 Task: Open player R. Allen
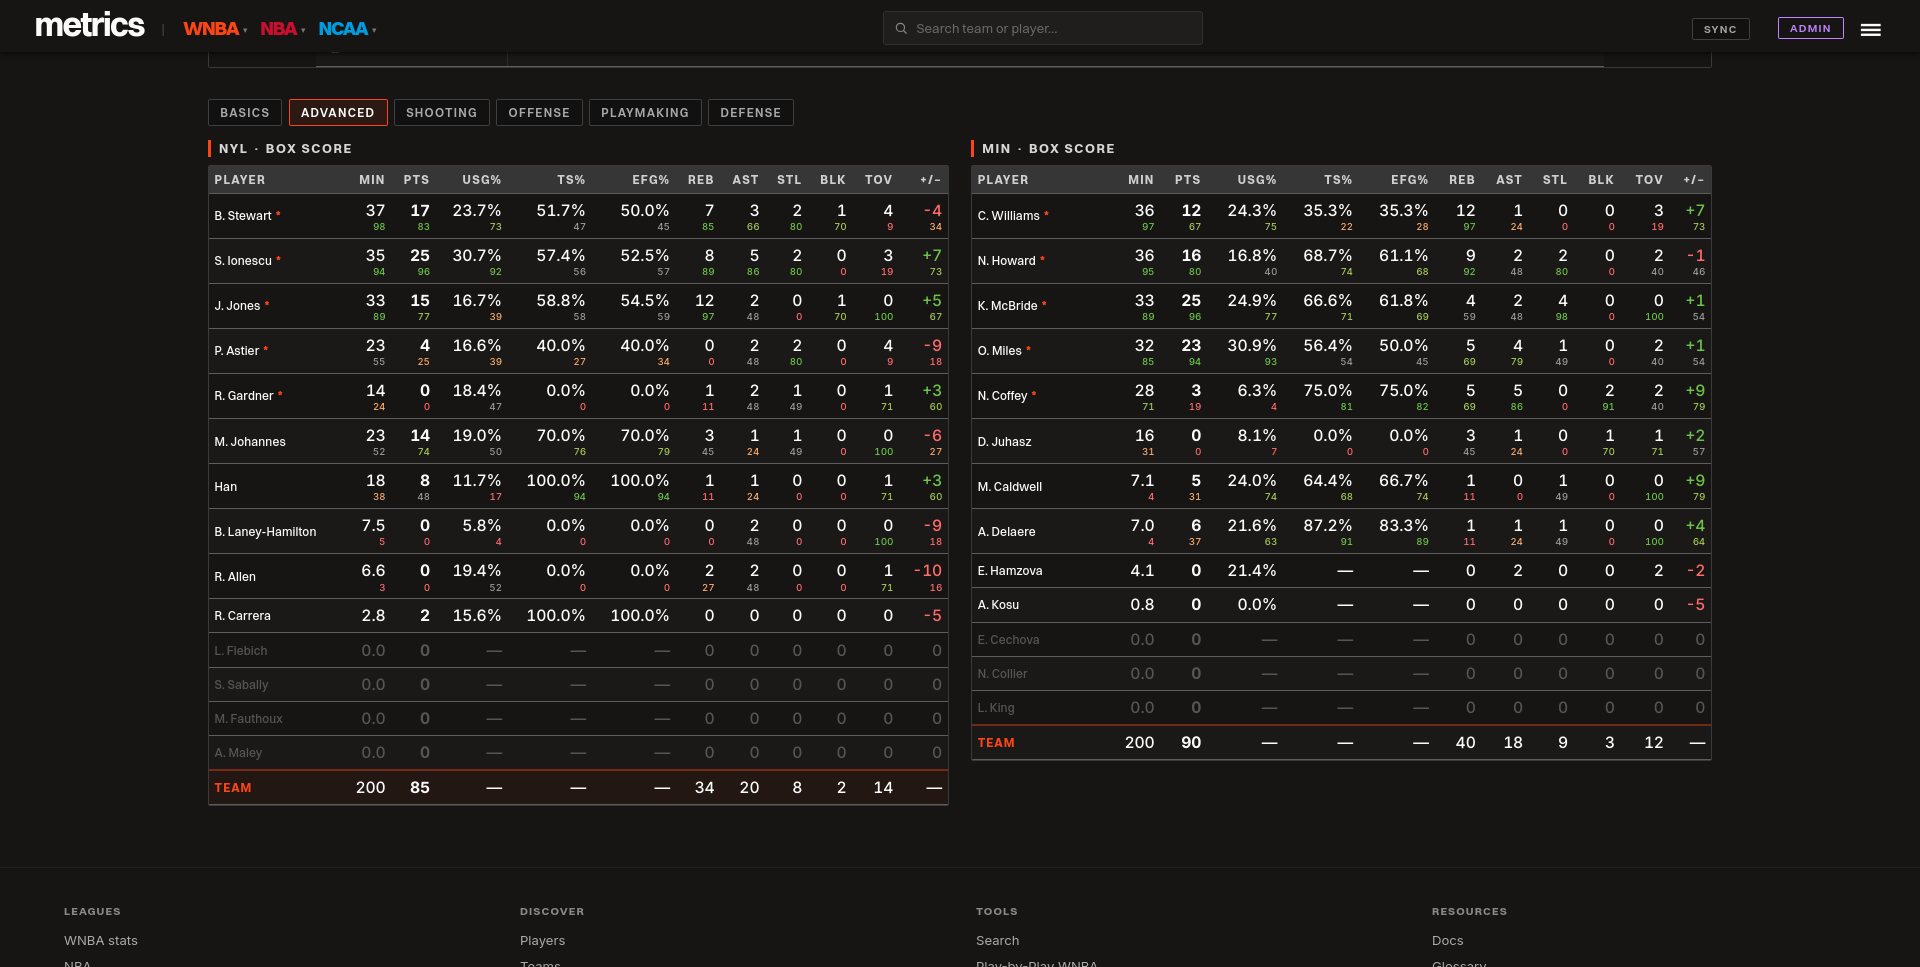(235, 577)
